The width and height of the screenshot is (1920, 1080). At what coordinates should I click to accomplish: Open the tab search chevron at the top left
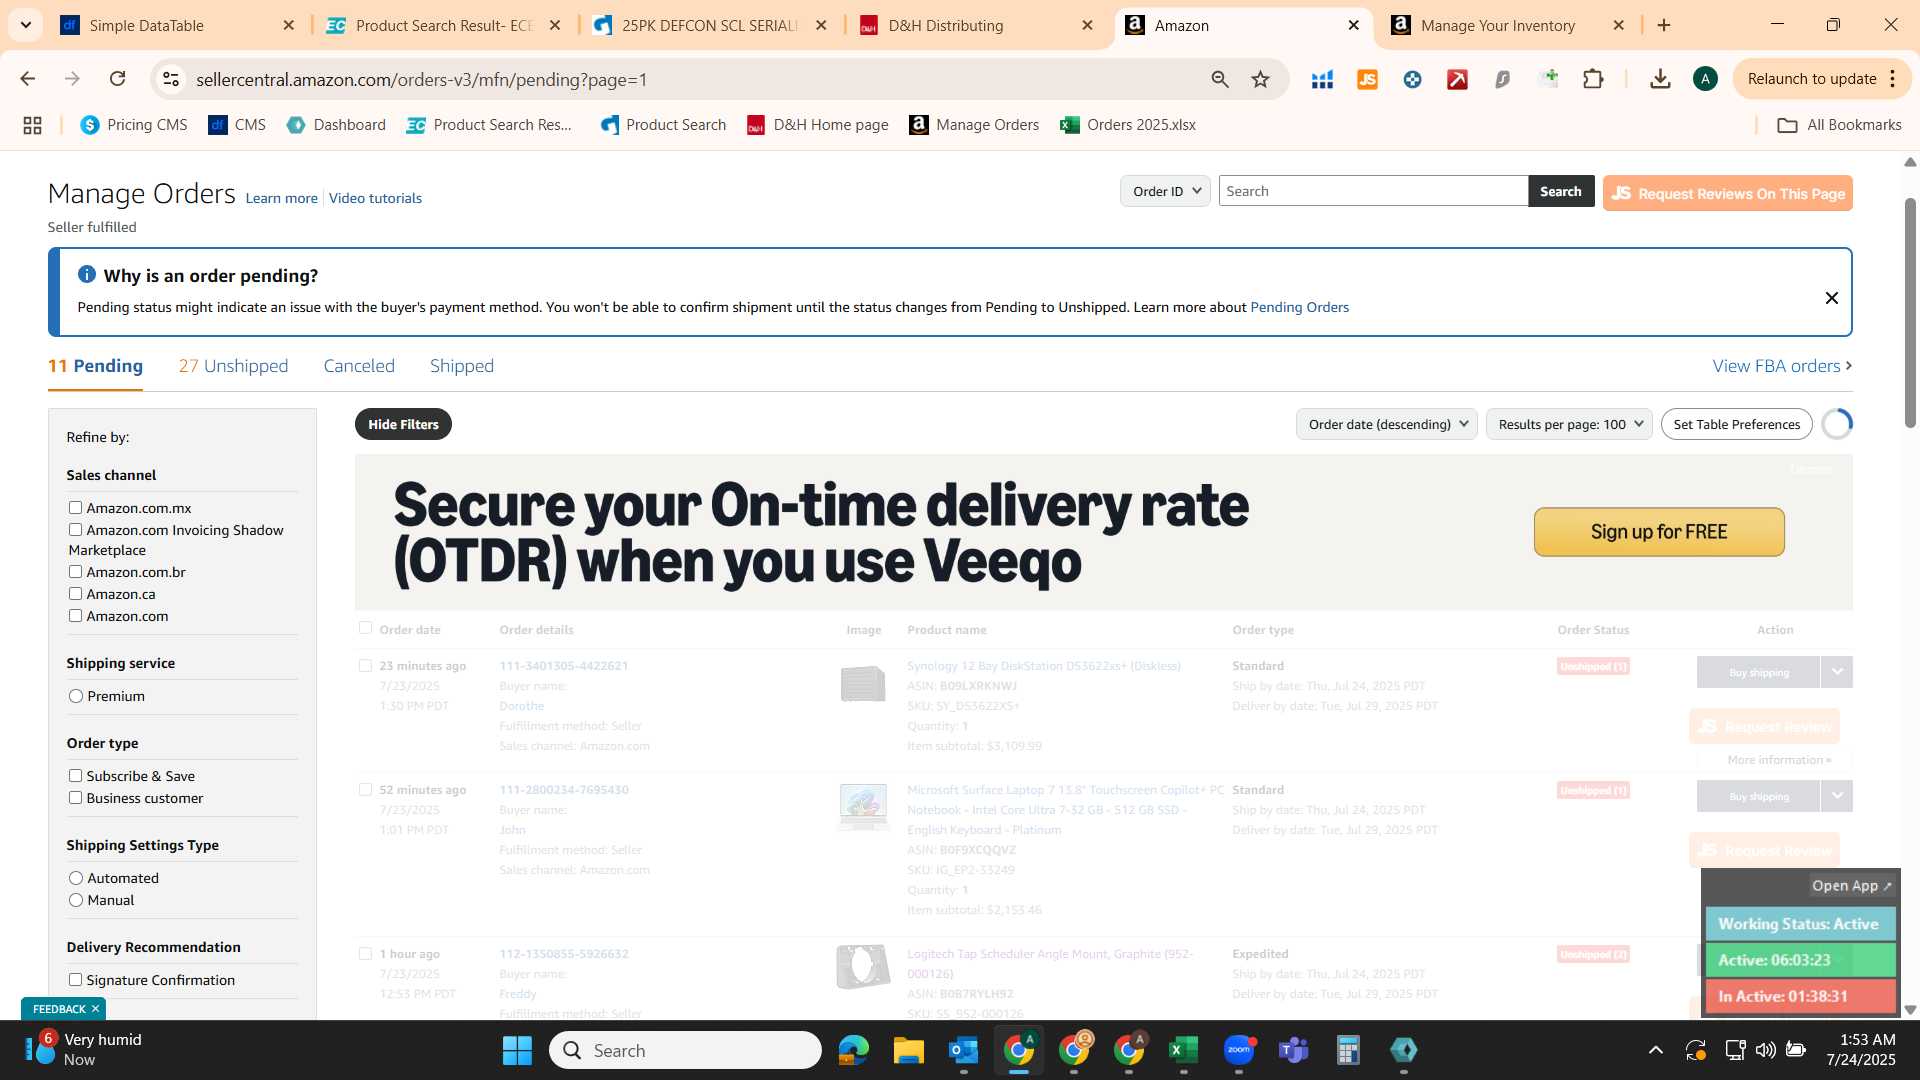25,25
